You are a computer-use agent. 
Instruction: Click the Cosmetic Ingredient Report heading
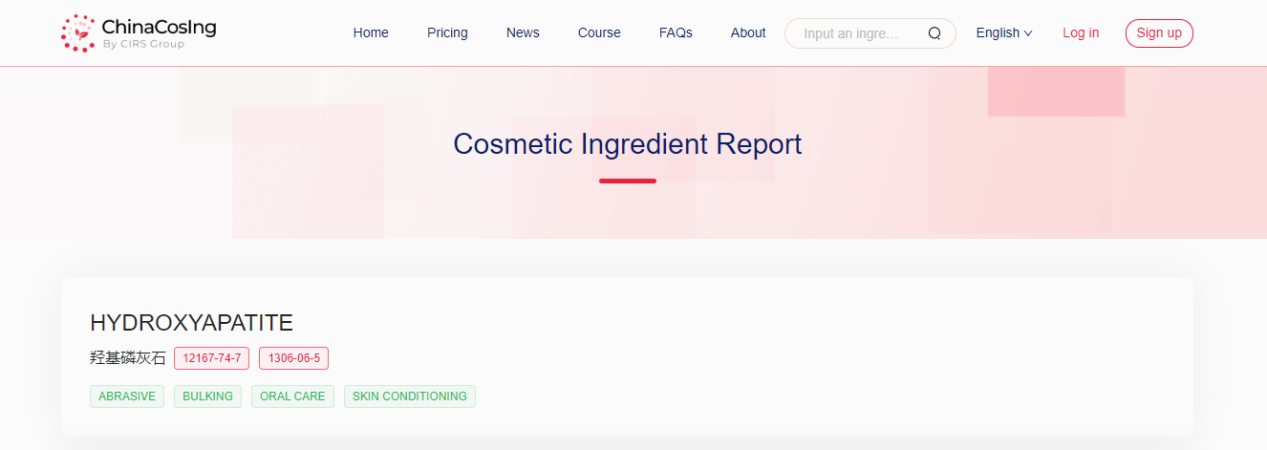click(627, 144)
